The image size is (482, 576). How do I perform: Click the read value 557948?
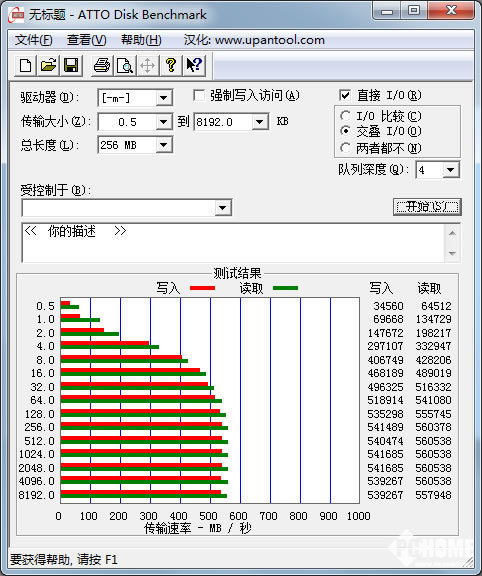pos(433,495)
